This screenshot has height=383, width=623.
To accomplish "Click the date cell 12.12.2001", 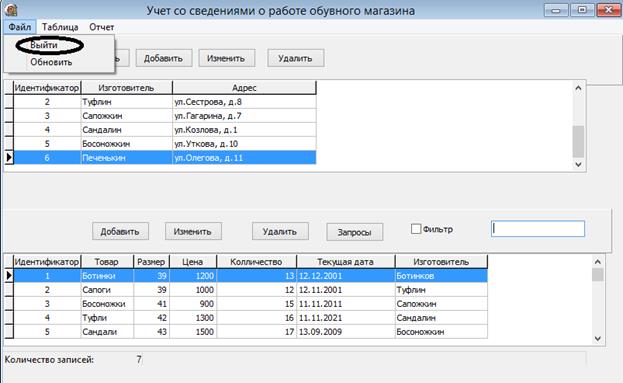I will (346, 276).
